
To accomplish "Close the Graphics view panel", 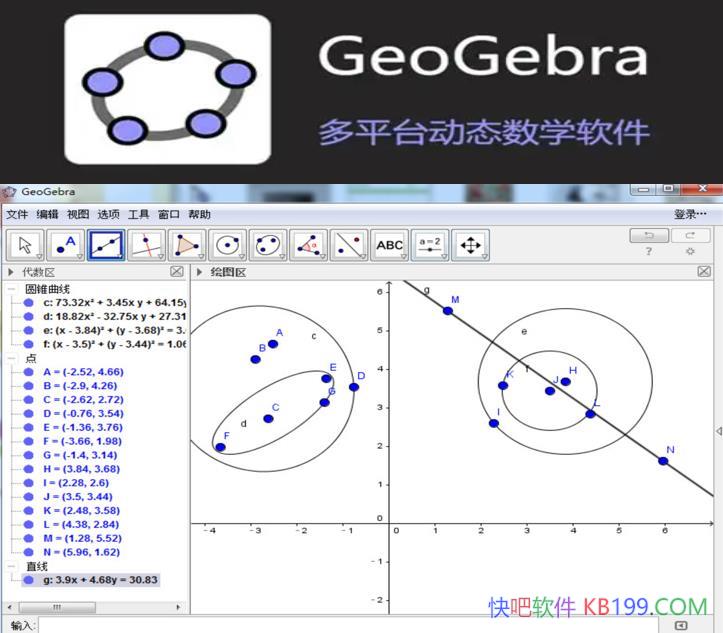I will click(x=704, y=272).
